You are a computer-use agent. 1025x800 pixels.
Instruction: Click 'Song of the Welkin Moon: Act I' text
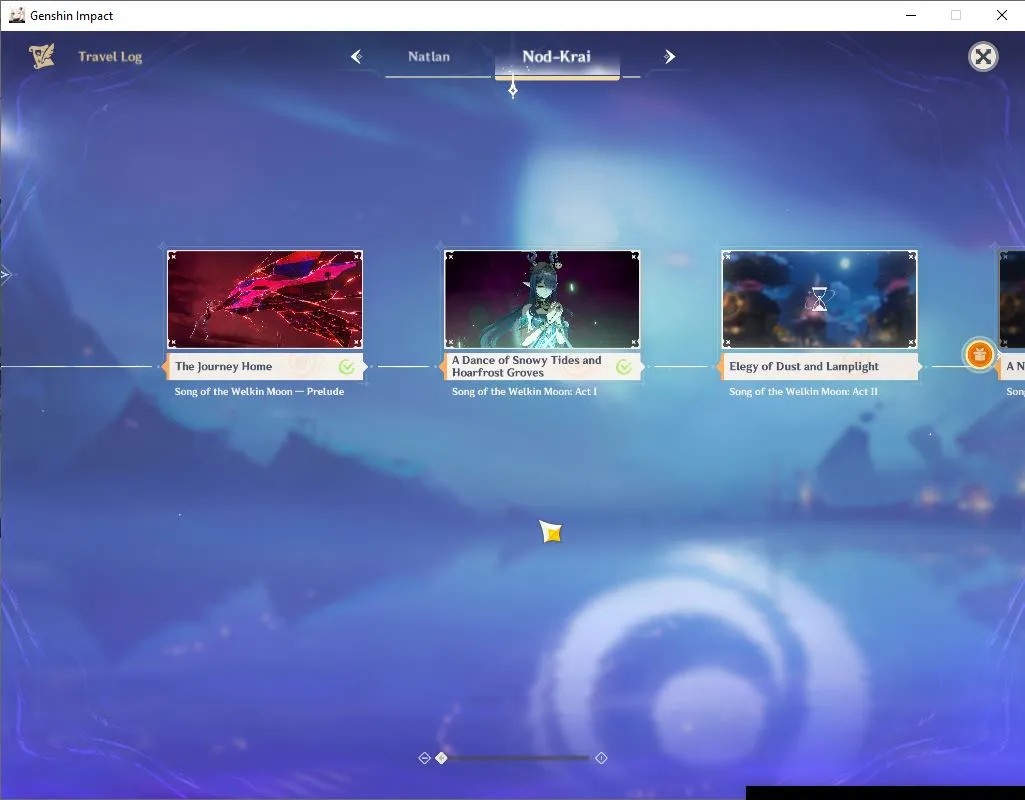point(524,392)
